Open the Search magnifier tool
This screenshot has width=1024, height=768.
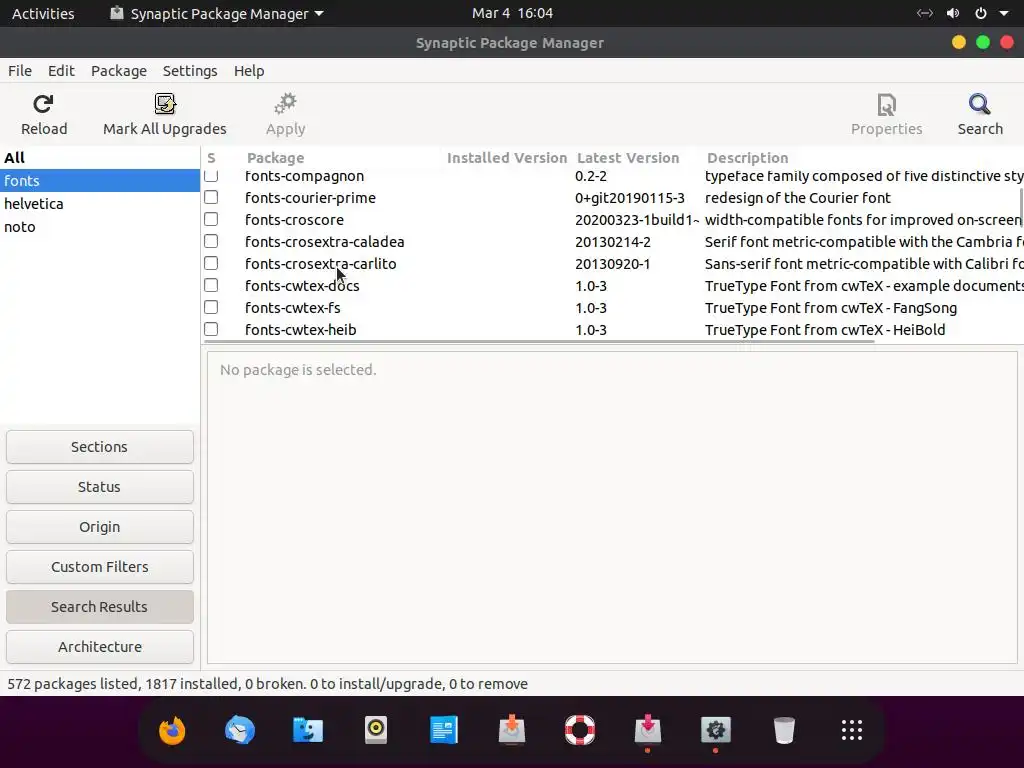[980, 104]
